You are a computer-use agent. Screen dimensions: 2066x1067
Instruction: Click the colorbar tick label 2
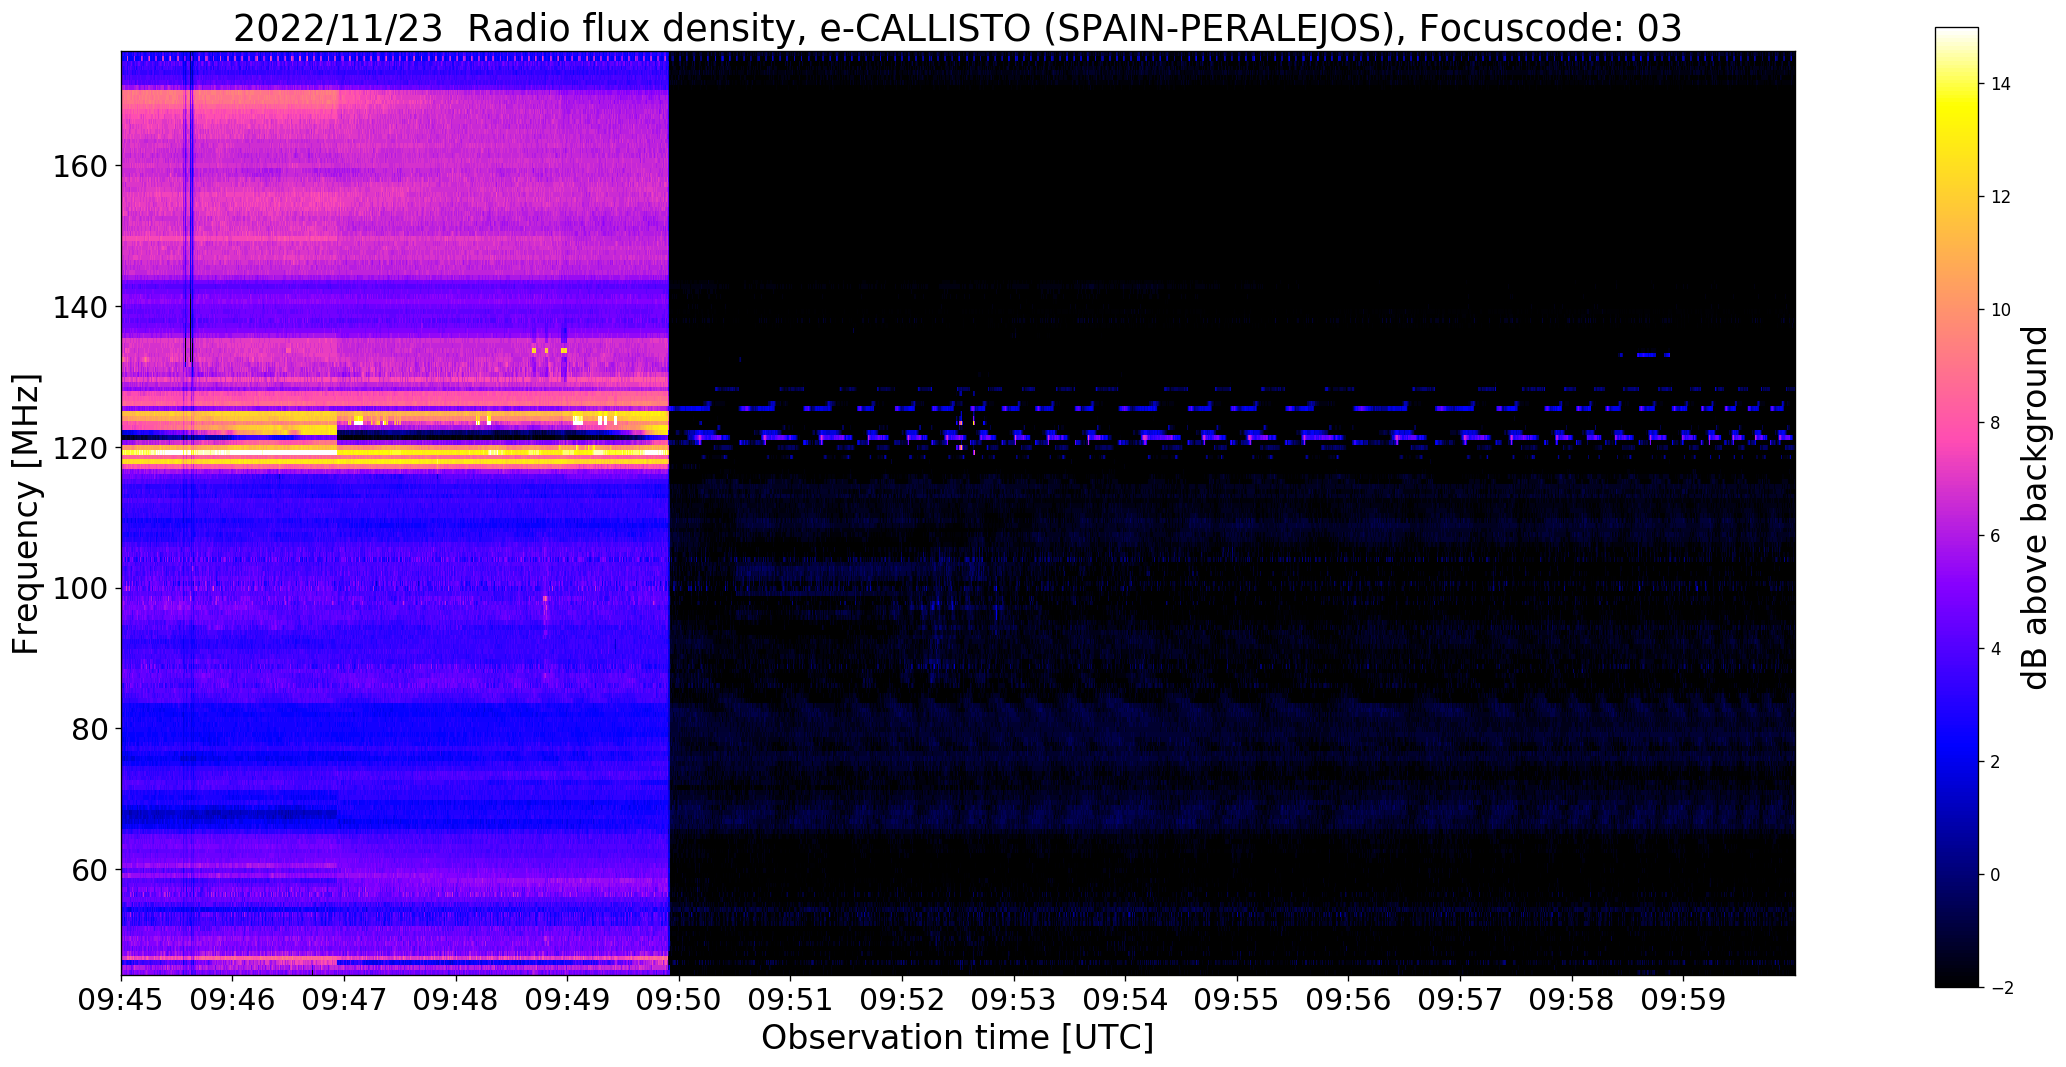pos(1995,762)
